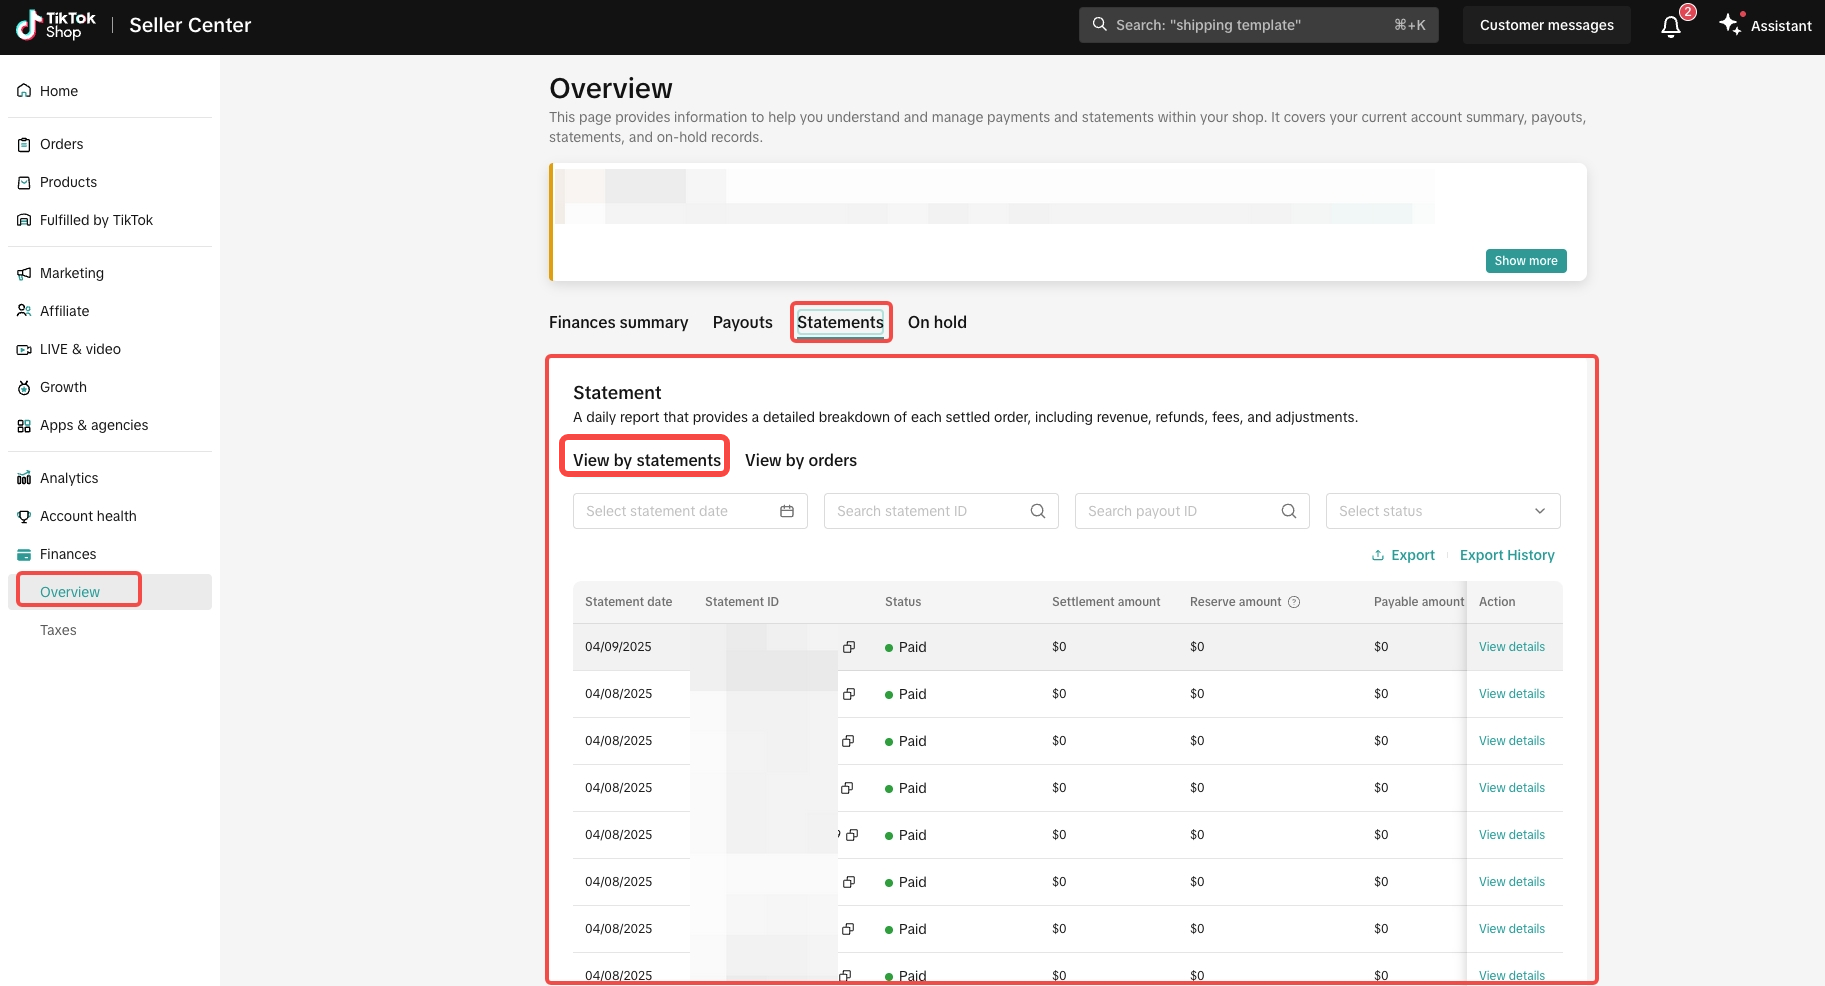Open Customer messages button

(x=1547, y=25)
